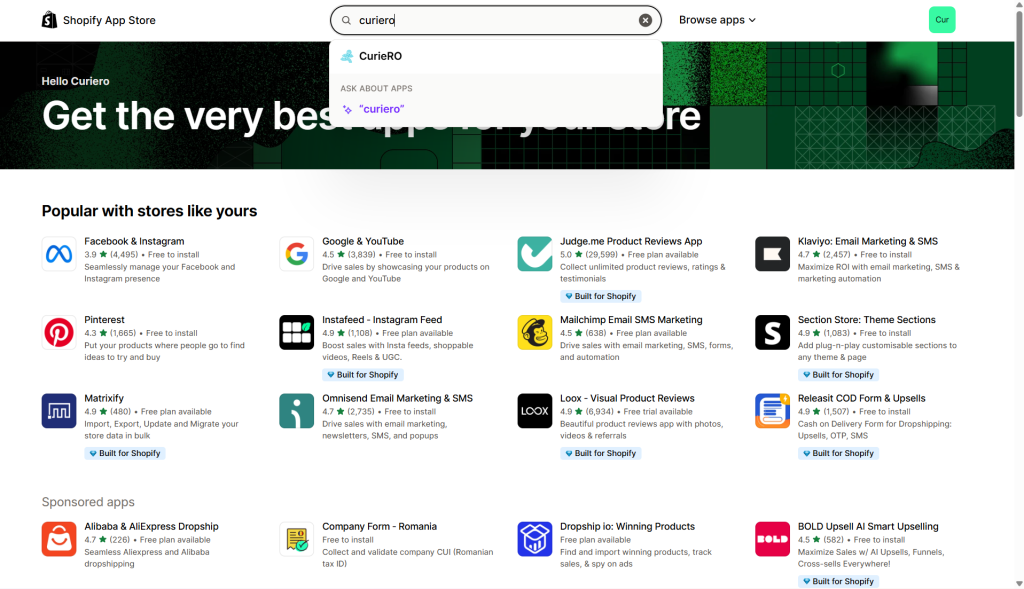Open Facebook & Instagram app title link
The height and width of the screenshot is (589, 1024).
click(134, 241)
